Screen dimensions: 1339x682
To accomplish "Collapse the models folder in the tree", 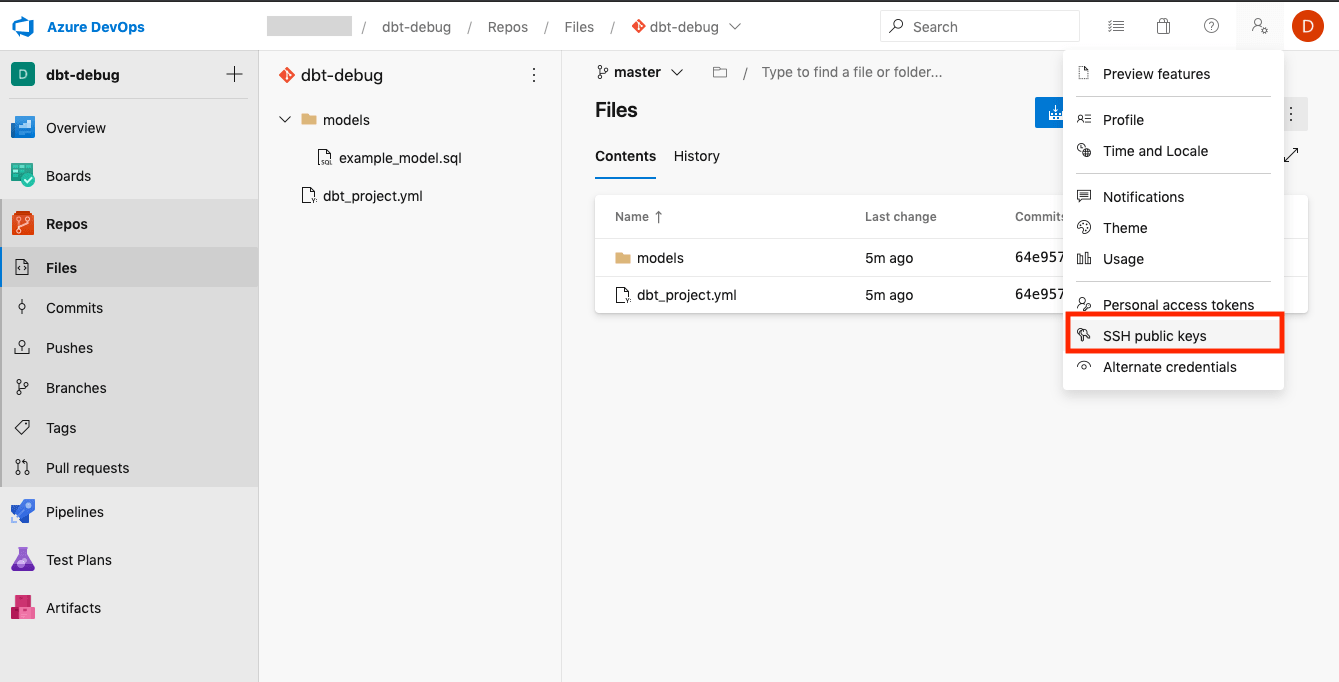I will [285, 119].
